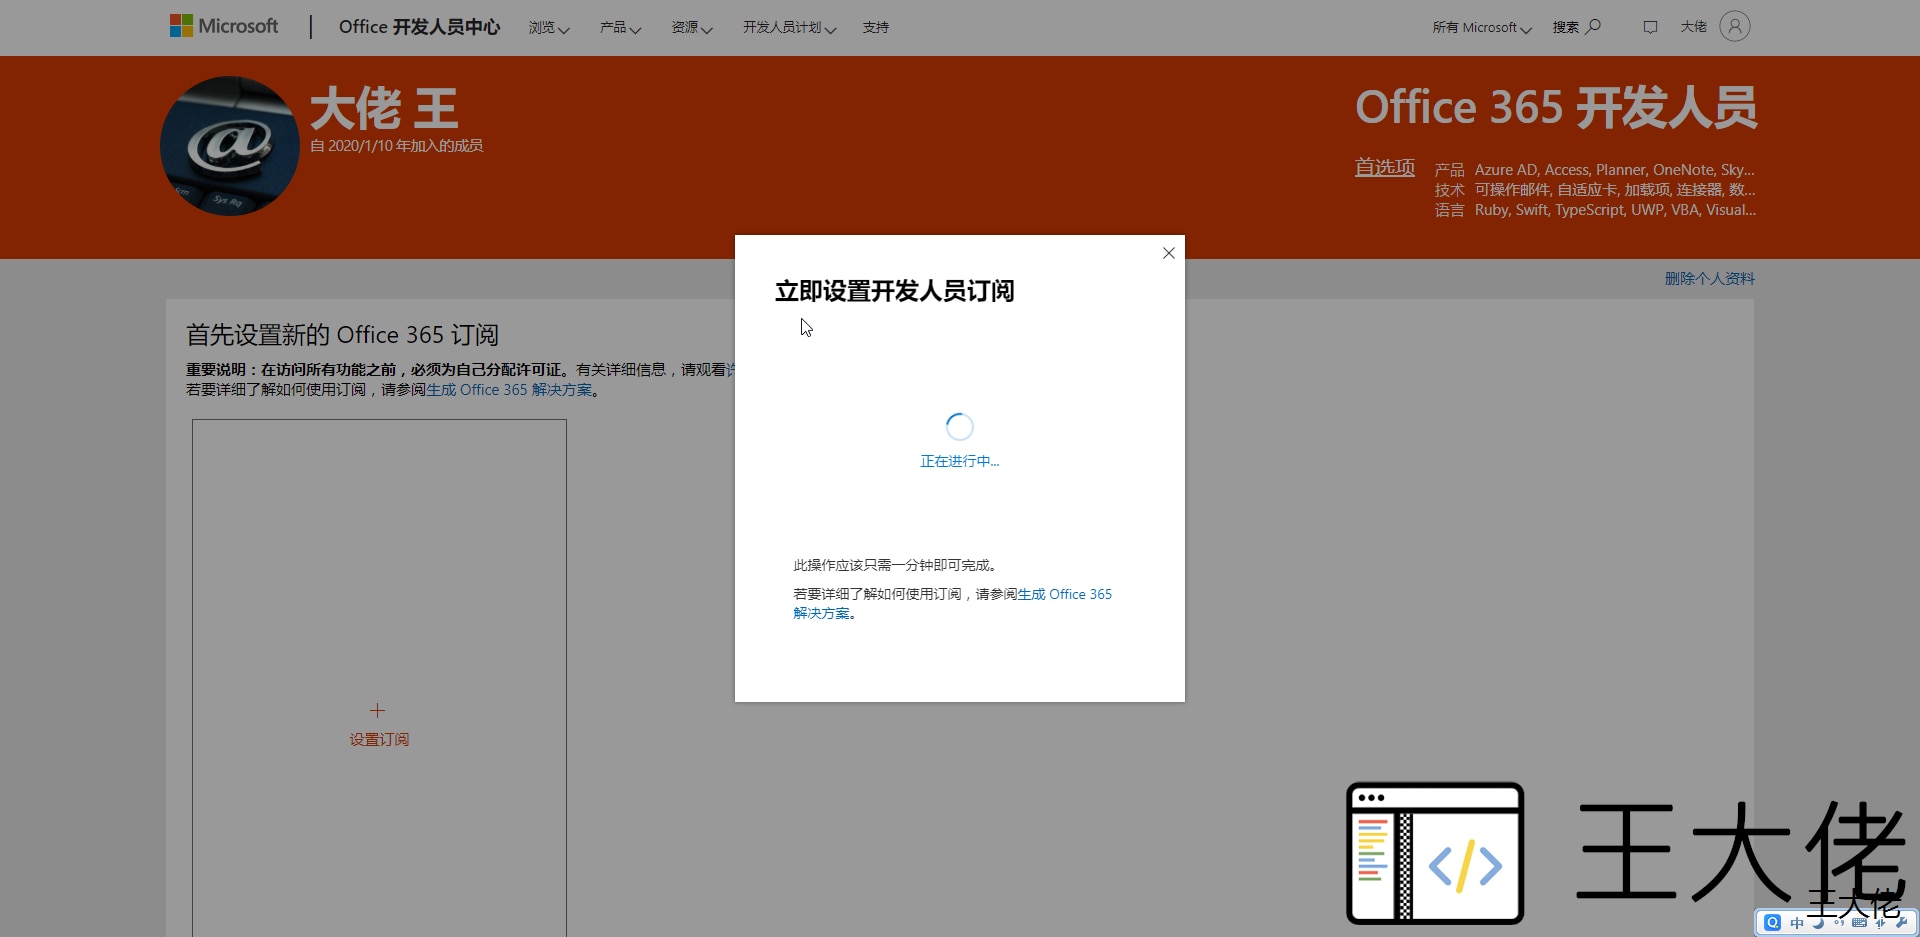Click the Microsoft logo in the header
This screenshot has width=1920, height=937.
click(x=224, y=26)
